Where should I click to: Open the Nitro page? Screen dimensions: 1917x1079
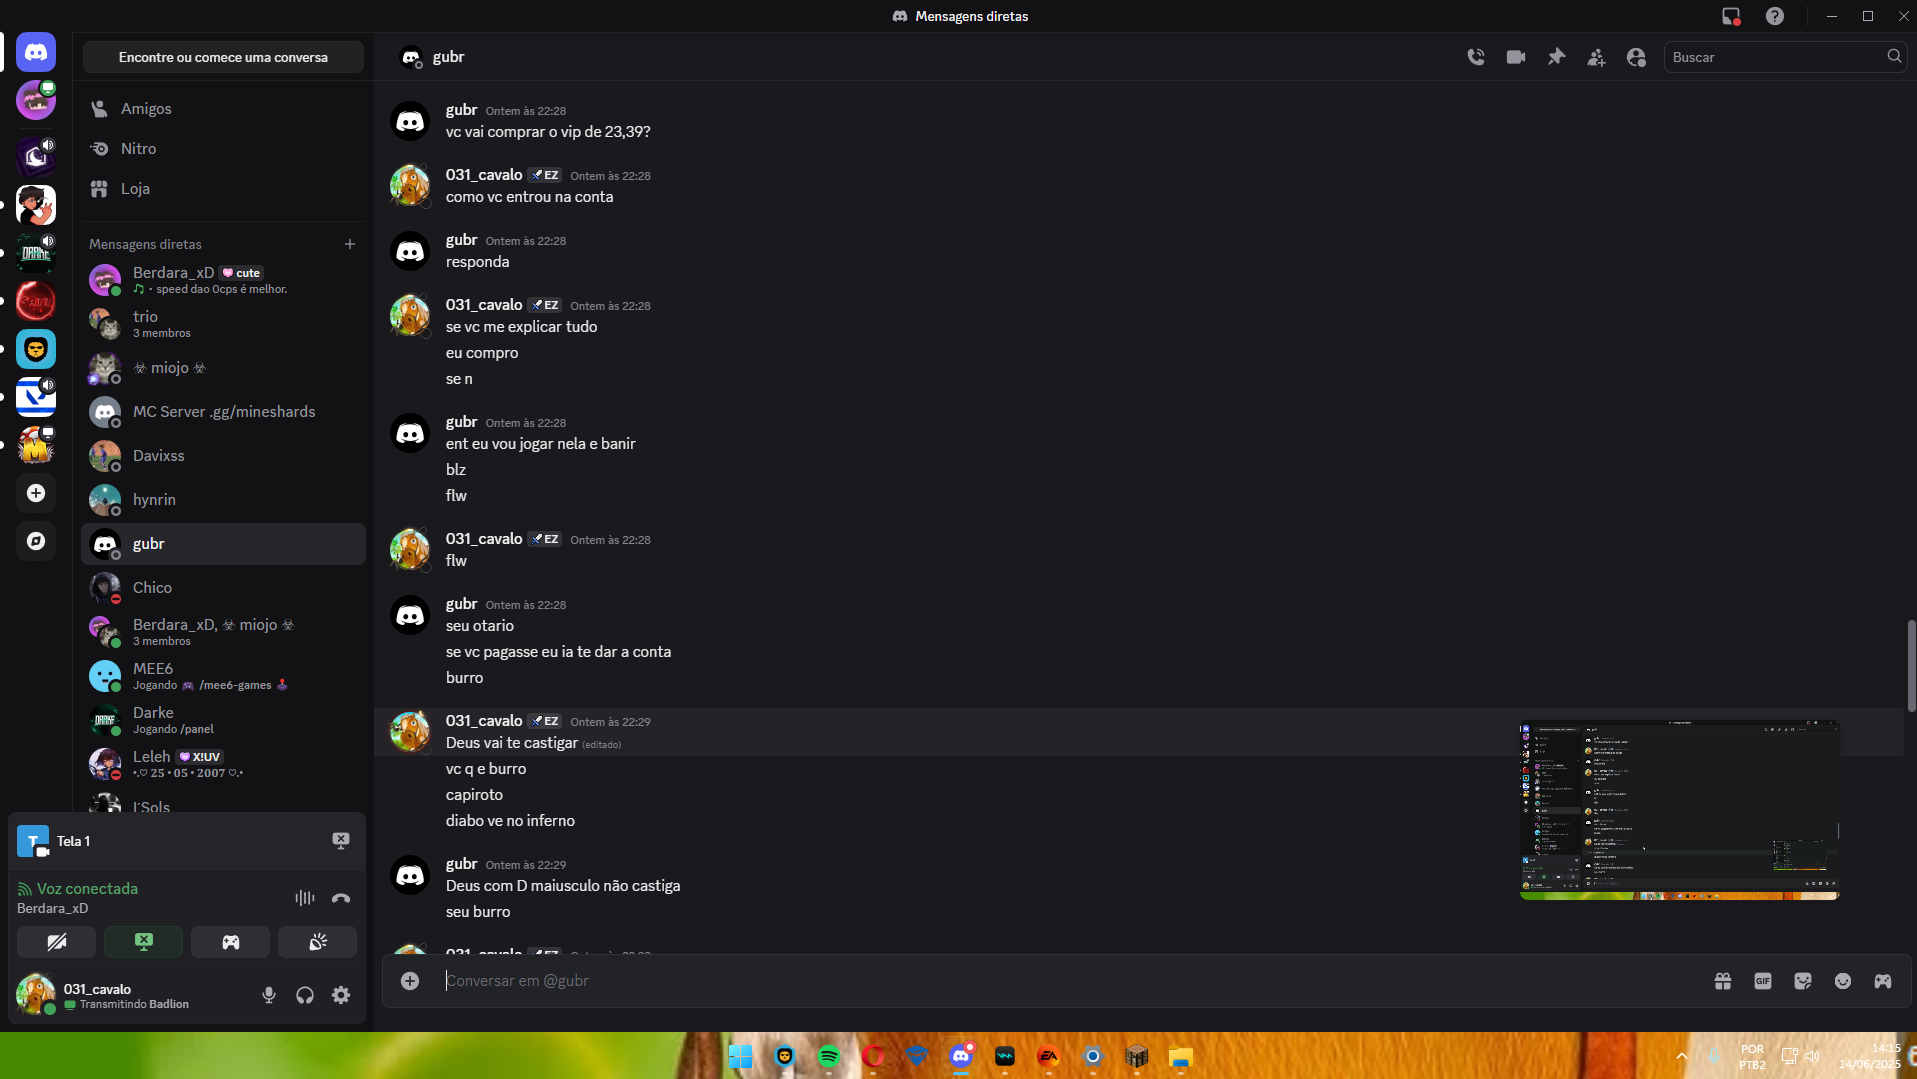223,149
